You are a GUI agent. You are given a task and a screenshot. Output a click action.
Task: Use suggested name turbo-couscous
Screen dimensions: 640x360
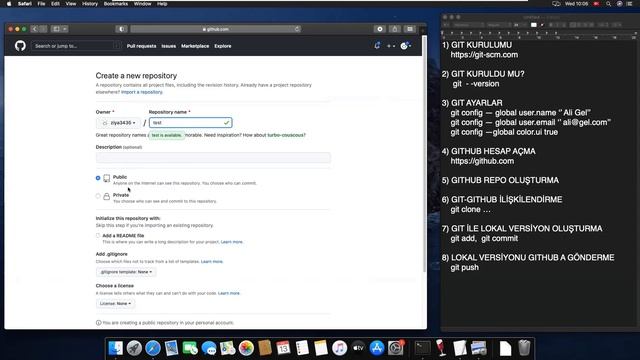286,135
